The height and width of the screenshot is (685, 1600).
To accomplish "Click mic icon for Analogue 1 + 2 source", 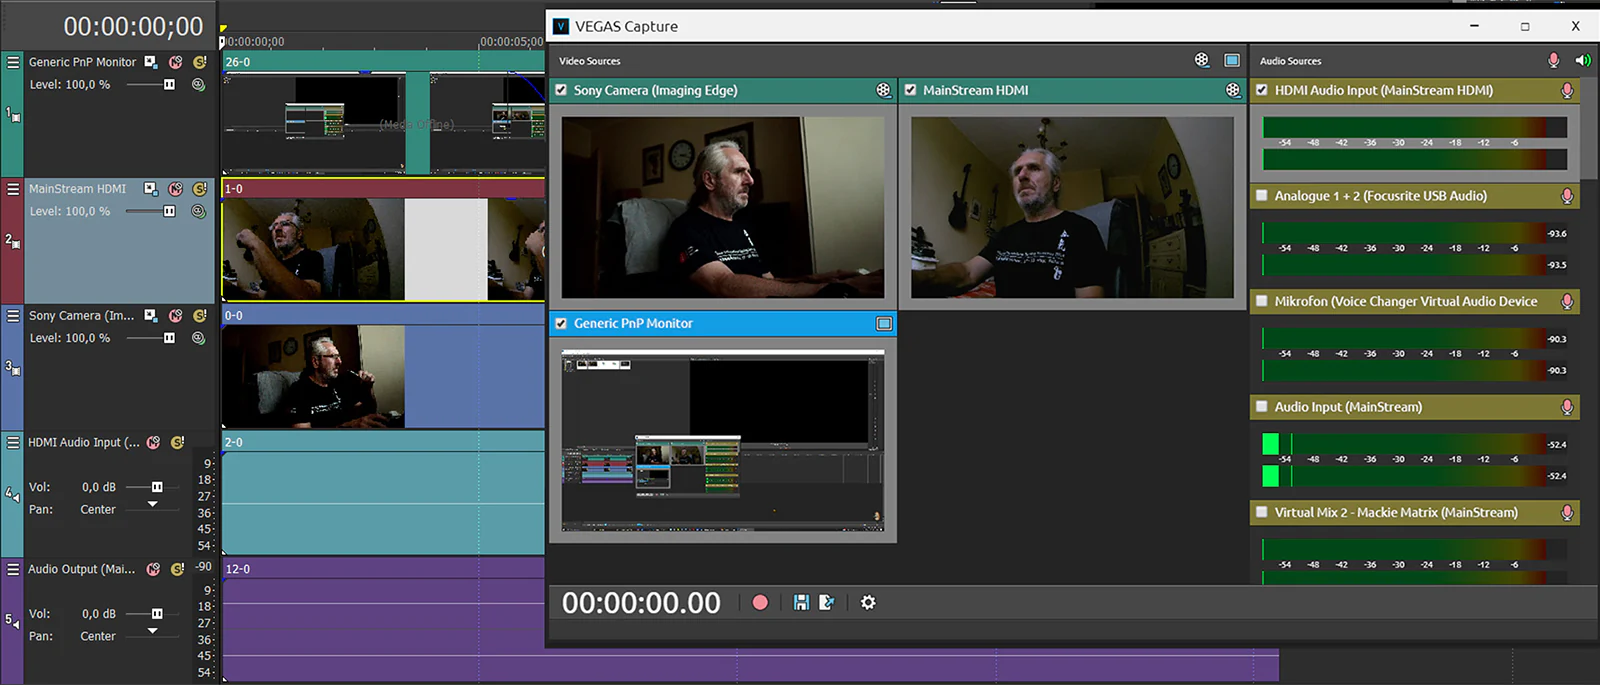I will pyautogui.click(x=1567, y=196).
